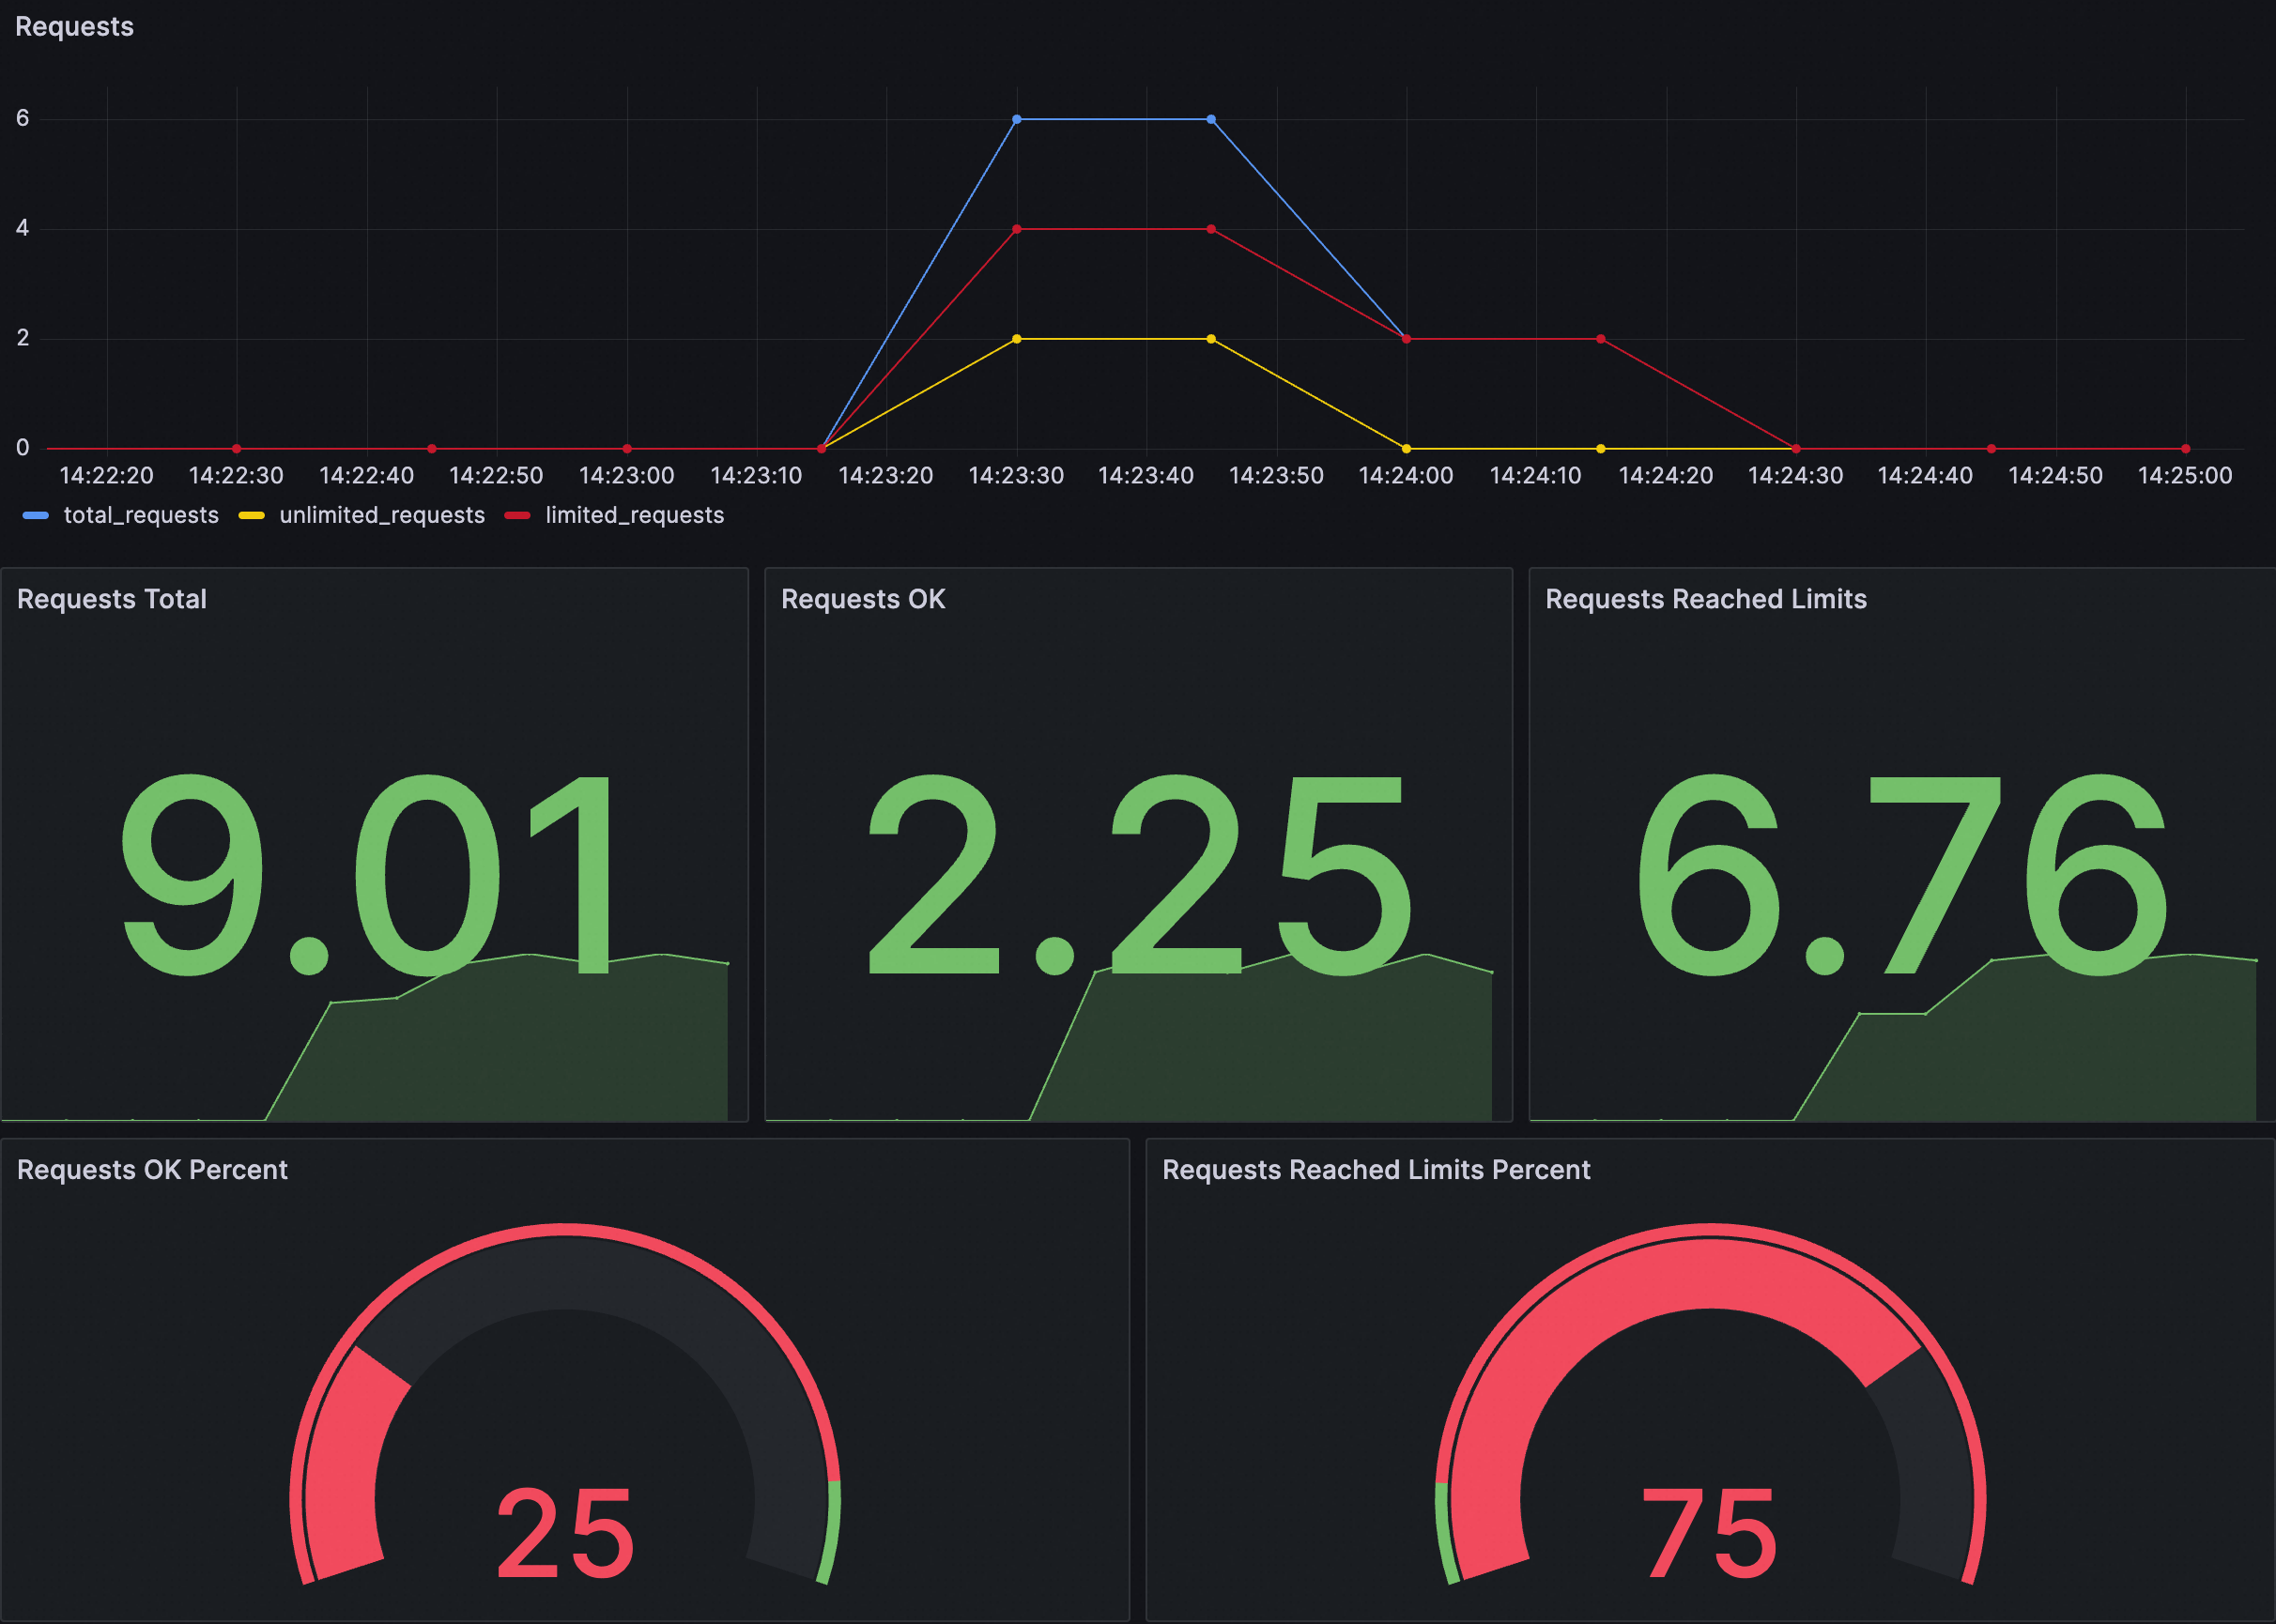Toggle total_requests series in legend
Viewport: 2276px width, 1624px height.
(x=141, y=515)
